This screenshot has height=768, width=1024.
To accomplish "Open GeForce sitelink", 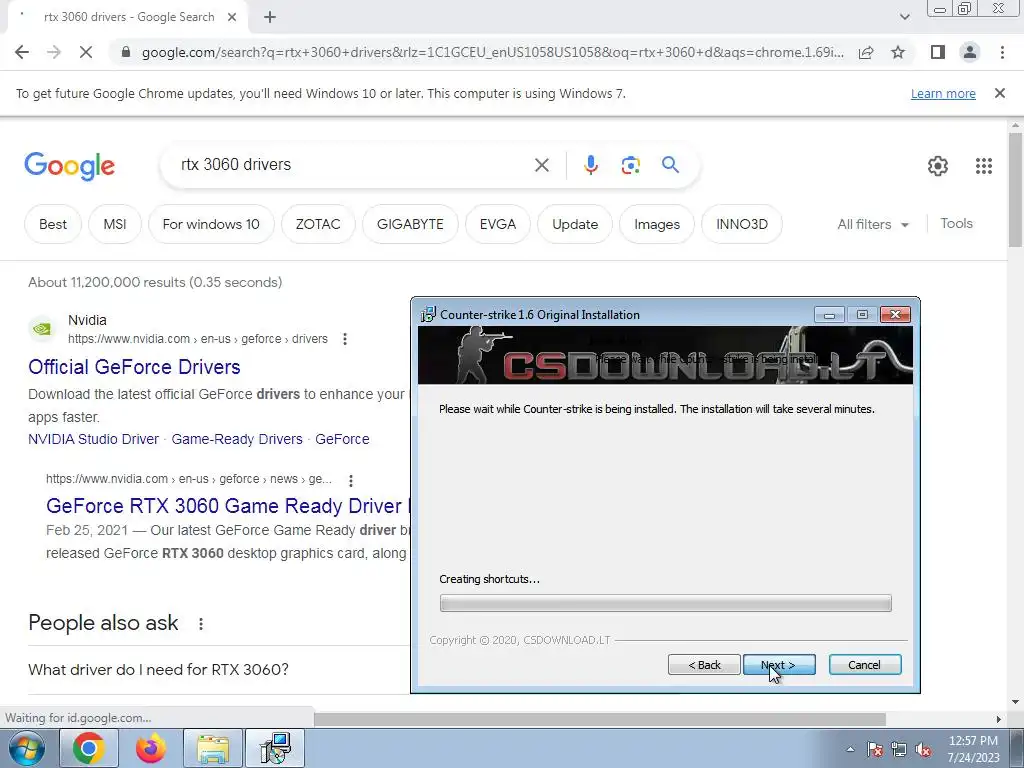I will tap(342, 440).
